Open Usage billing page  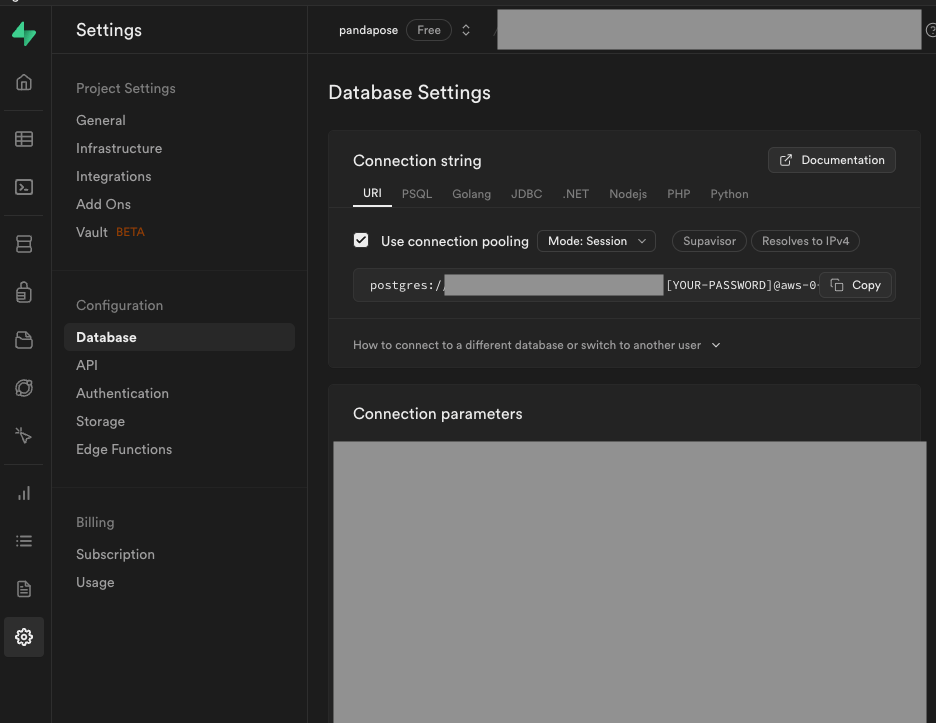pos(95,583)
